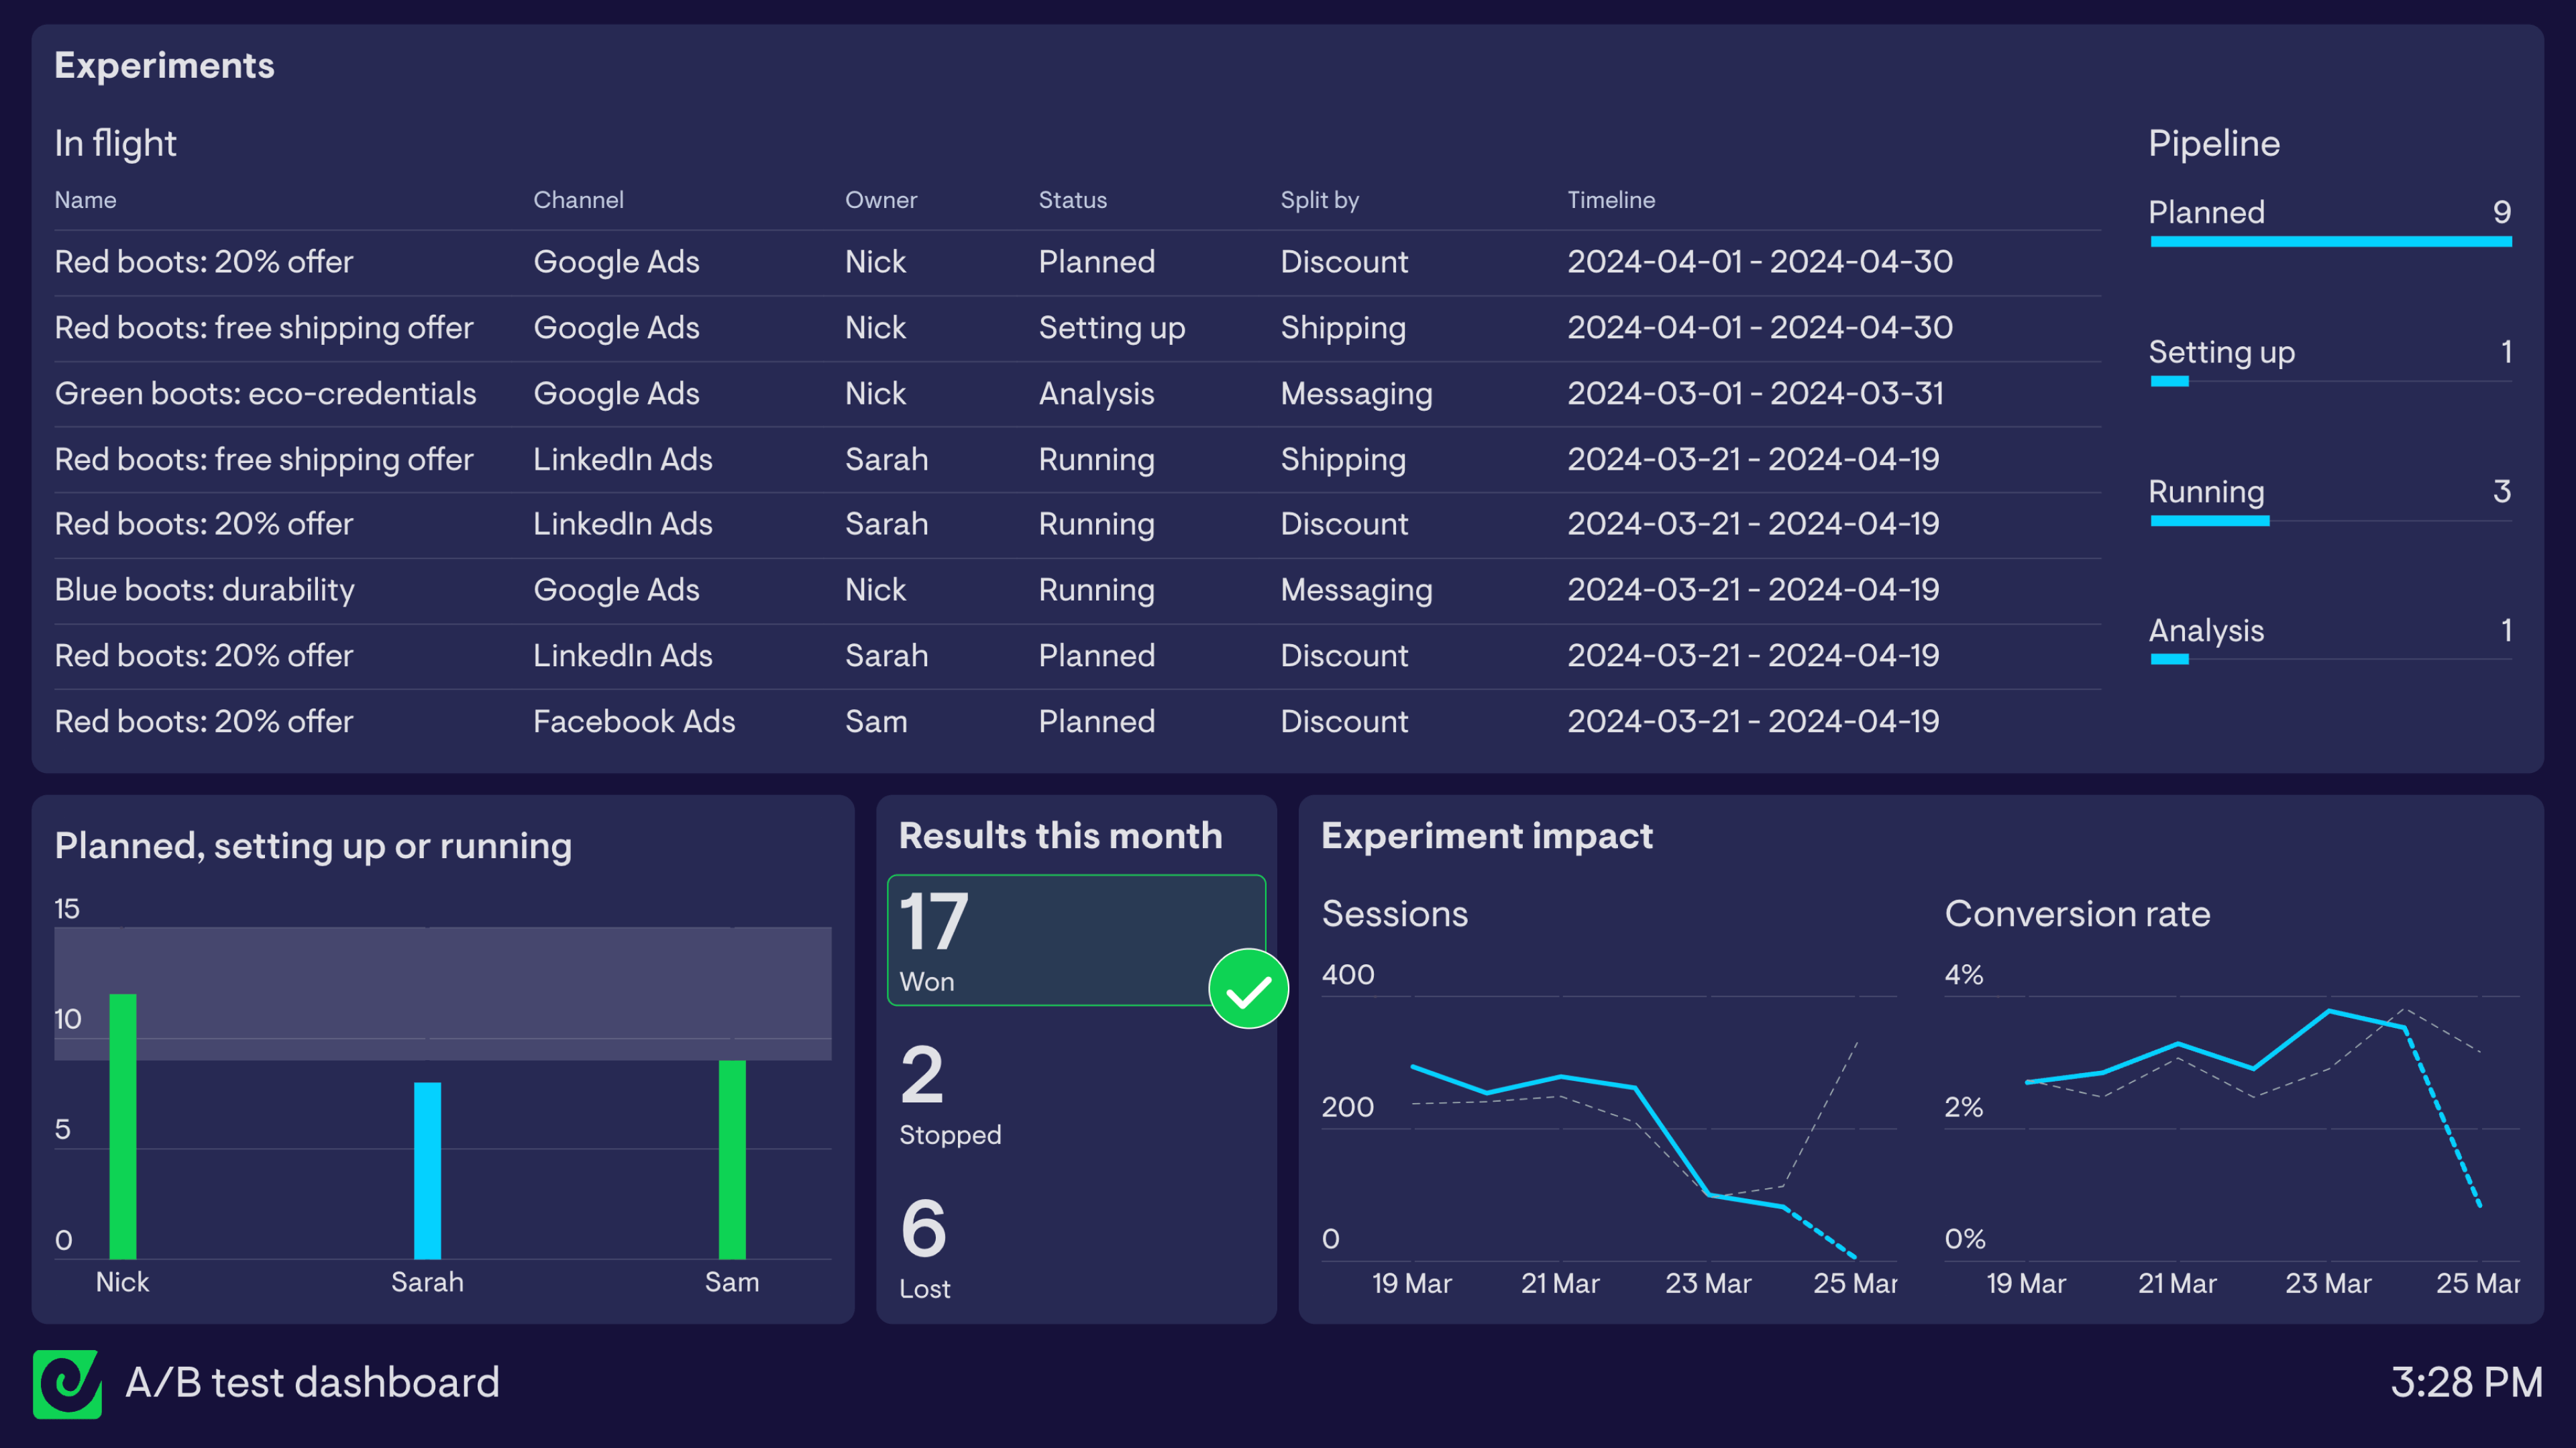
Task: Click Planned, setting up or running title
Action: 313,846
